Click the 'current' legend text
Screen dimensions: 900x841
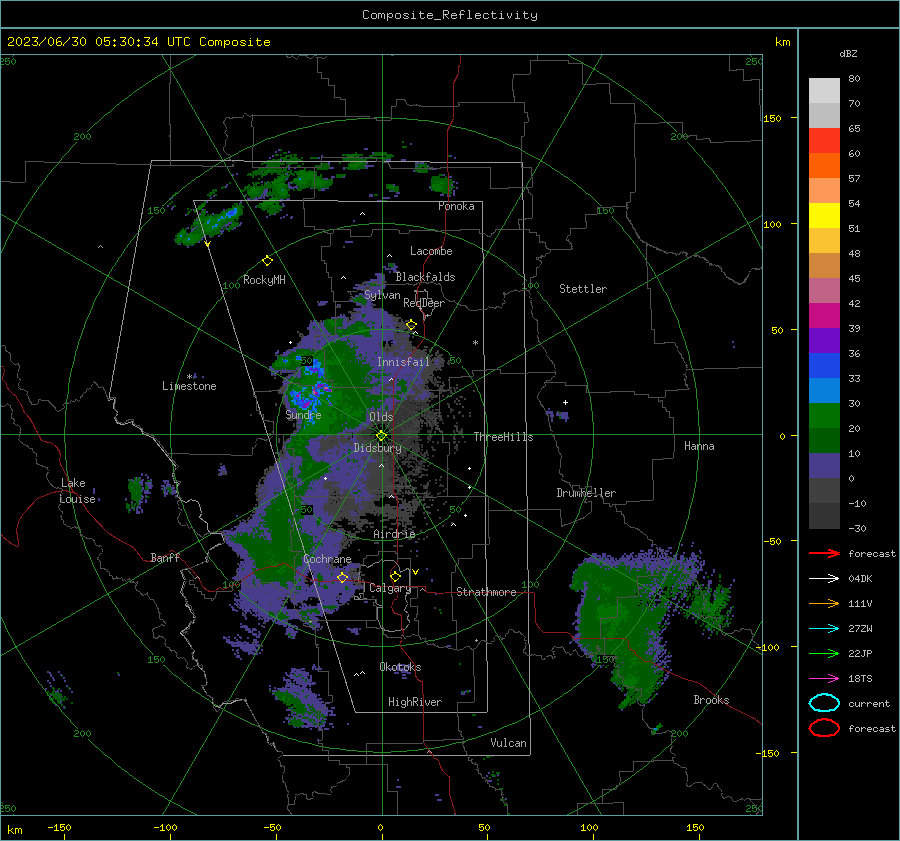point(869,703)
